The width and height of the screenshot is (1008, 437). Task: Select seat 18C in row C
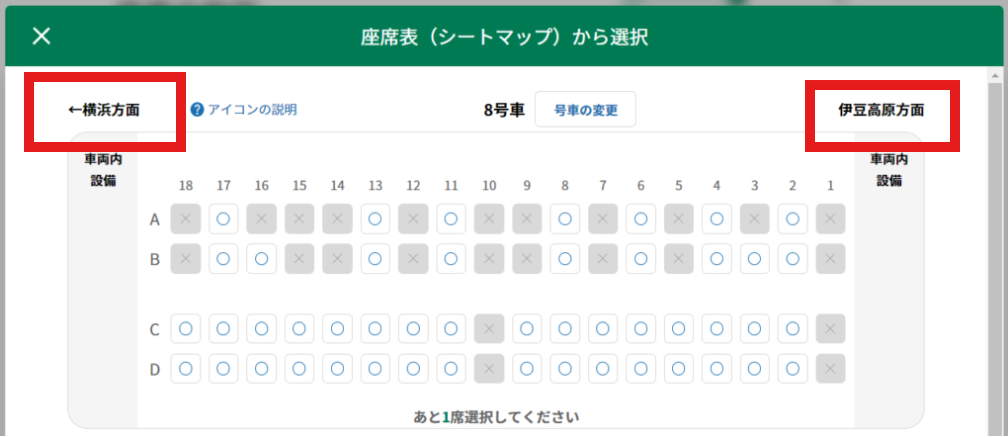pos(185,328)
